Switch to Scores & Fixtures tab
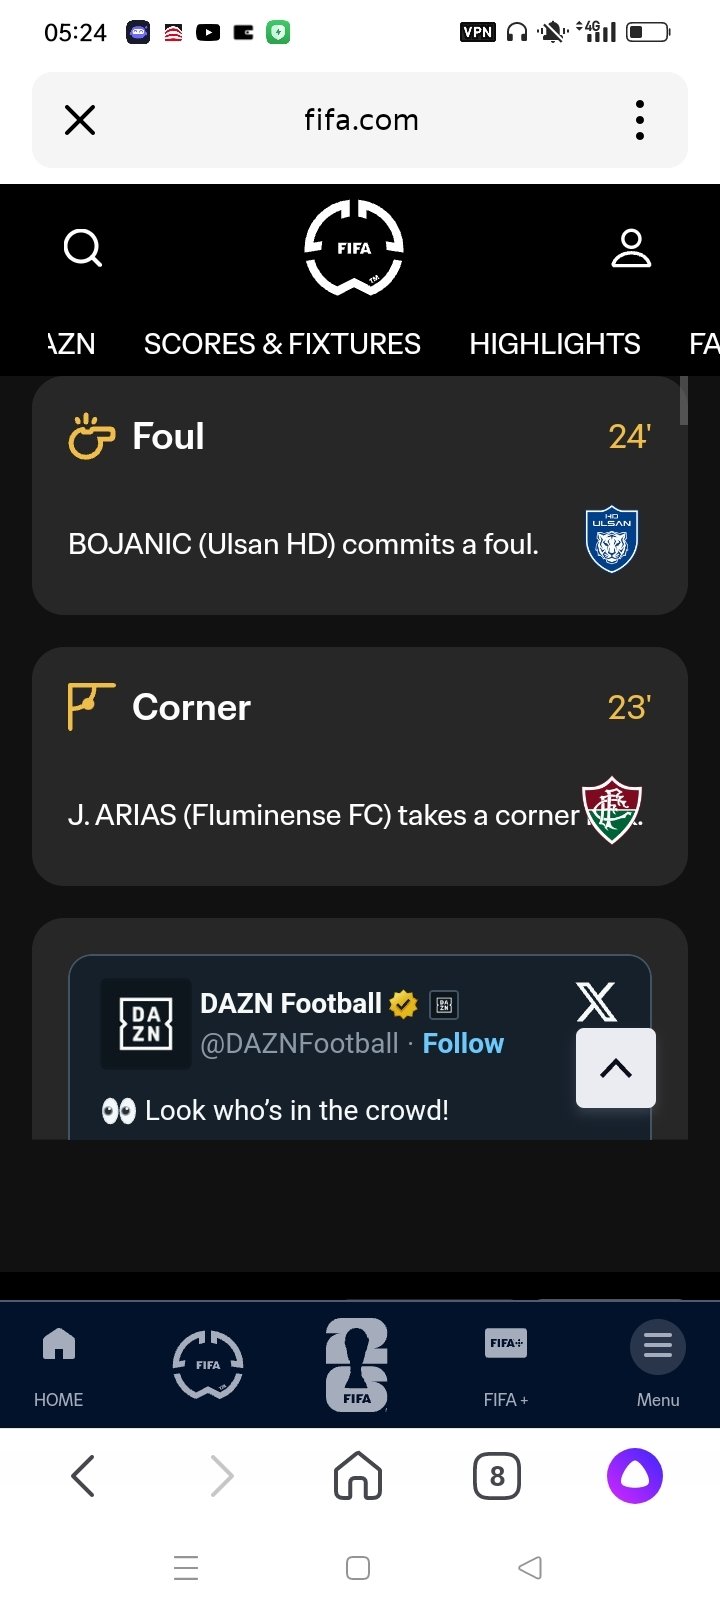Screen dimensions: 720x1612 point(282,344)
